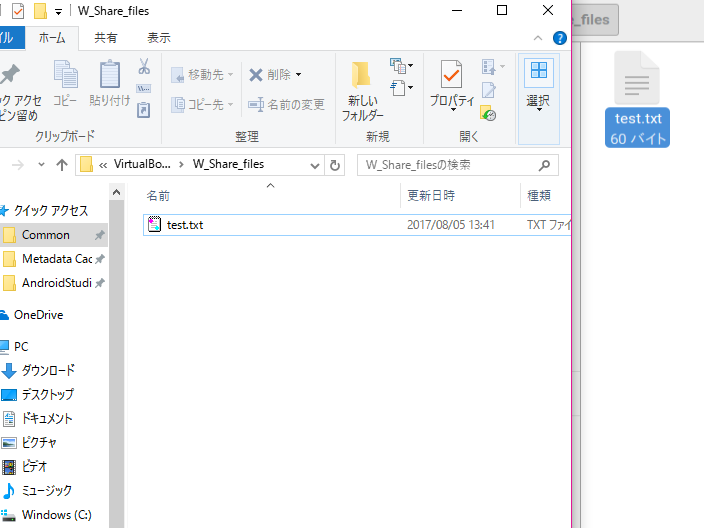This screenshot has width=704, height=528.
Task: Open the recent locations dropdown arrow
Action: 41,165
